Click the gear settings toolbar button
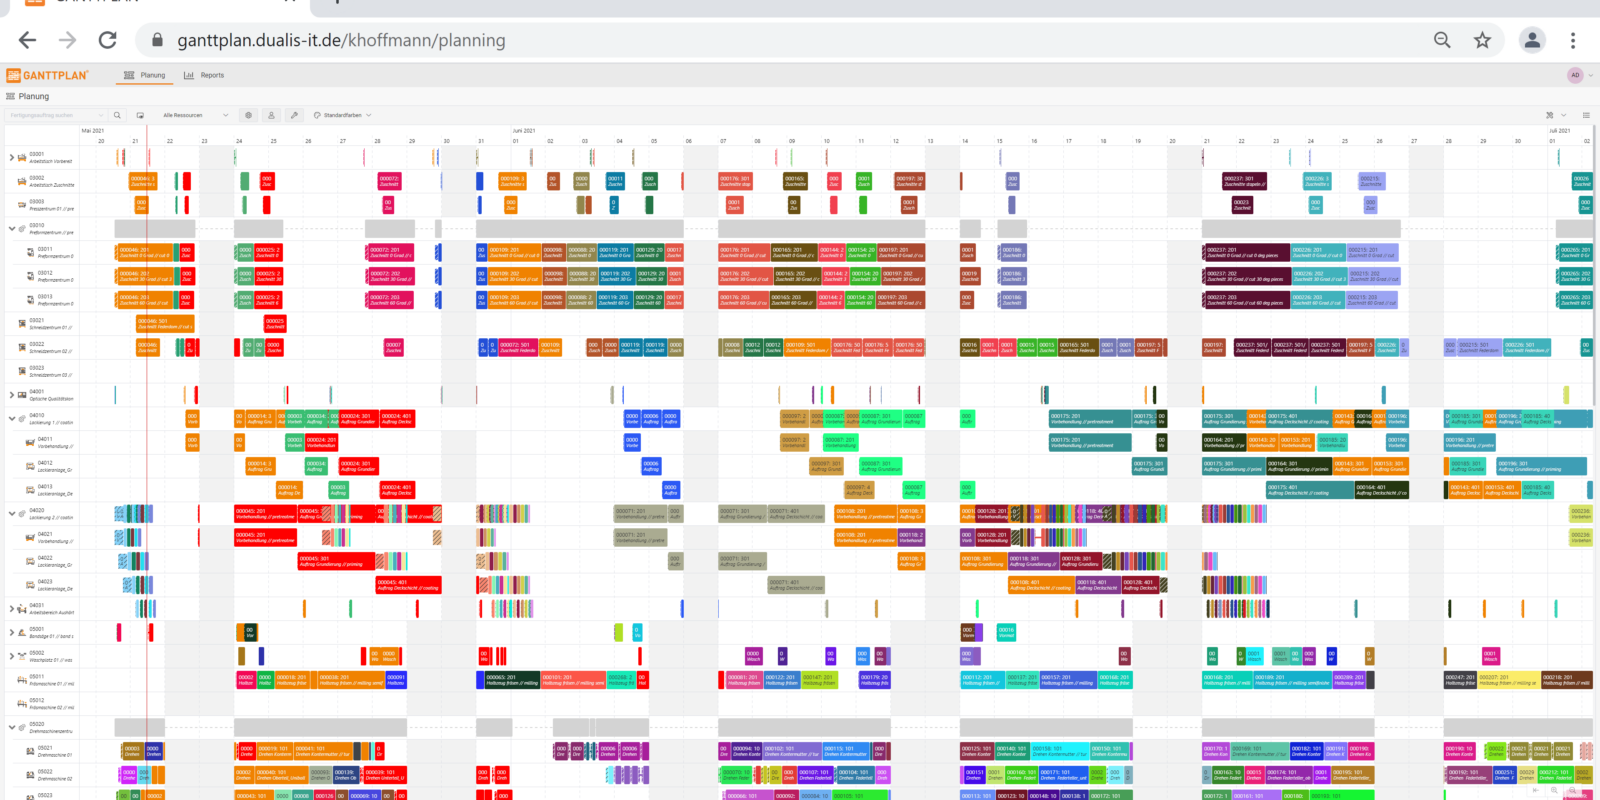 coord(249,115)
